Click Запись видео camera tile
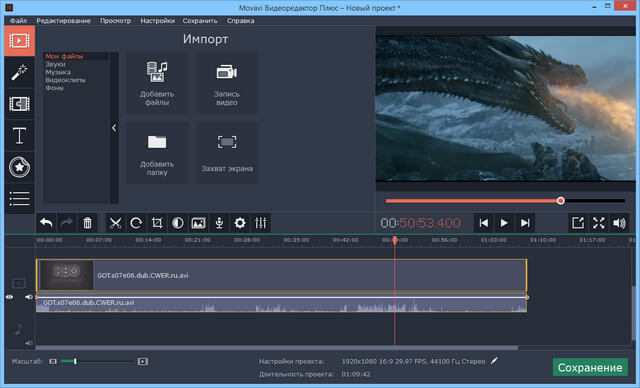Screen dimensions: 640x388 click(227, 83)
